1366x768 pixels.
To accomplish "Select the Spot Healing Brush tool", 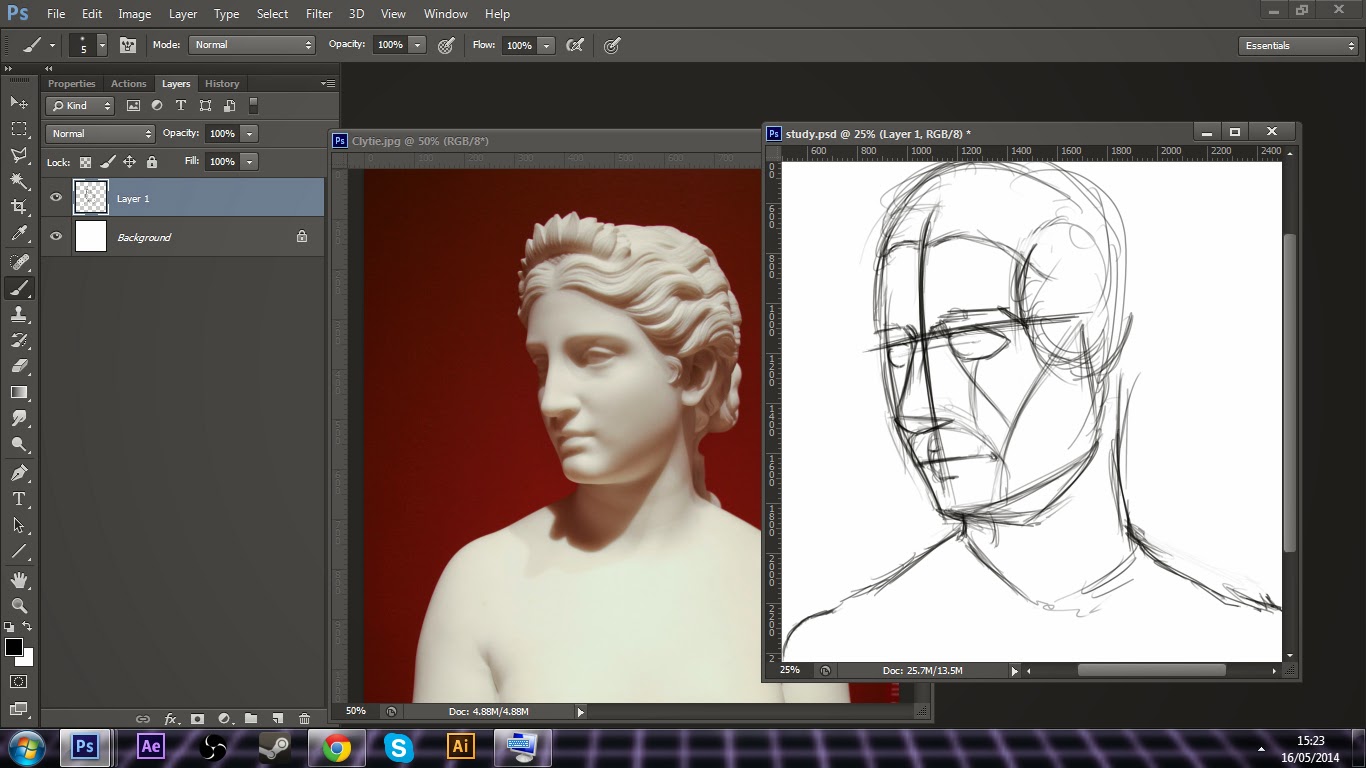I will [x=19, y=262].
